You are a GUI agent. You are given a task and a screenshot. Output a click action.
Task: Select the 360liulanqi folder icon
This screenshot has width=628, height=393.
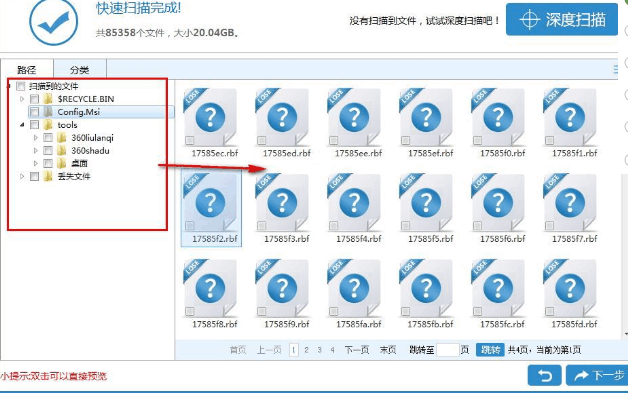(61, 138)
